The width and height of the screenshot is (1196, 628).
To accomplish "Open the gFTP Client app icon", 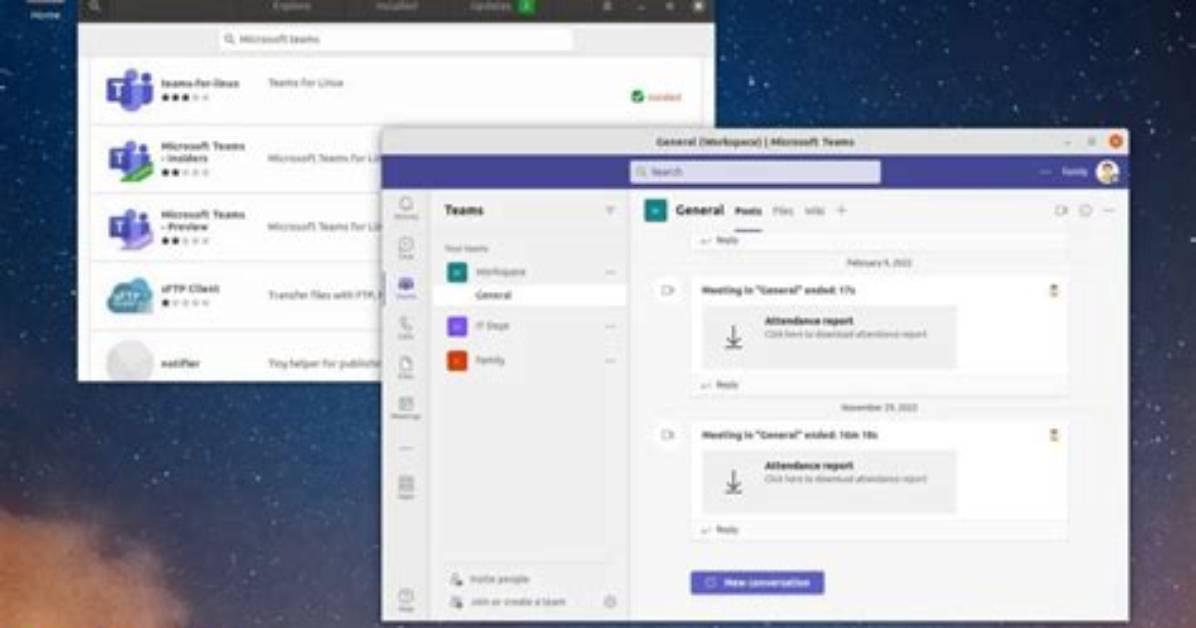I will point(130,295).
